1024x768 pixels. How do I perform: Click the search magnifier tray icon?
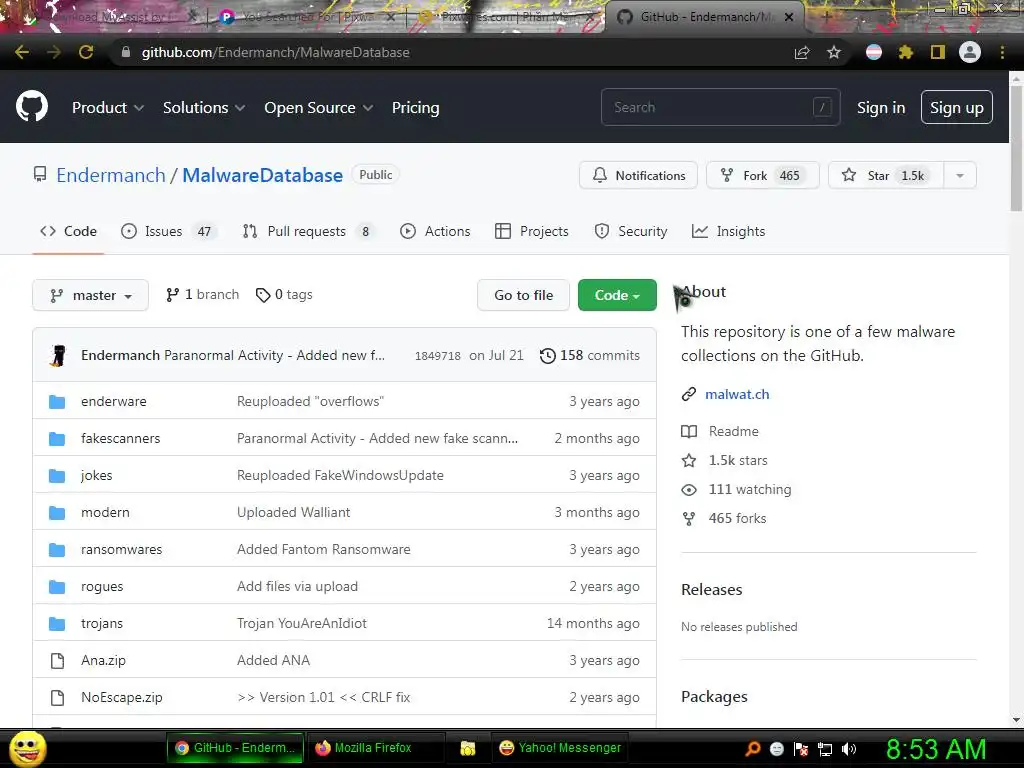[753, 749]
